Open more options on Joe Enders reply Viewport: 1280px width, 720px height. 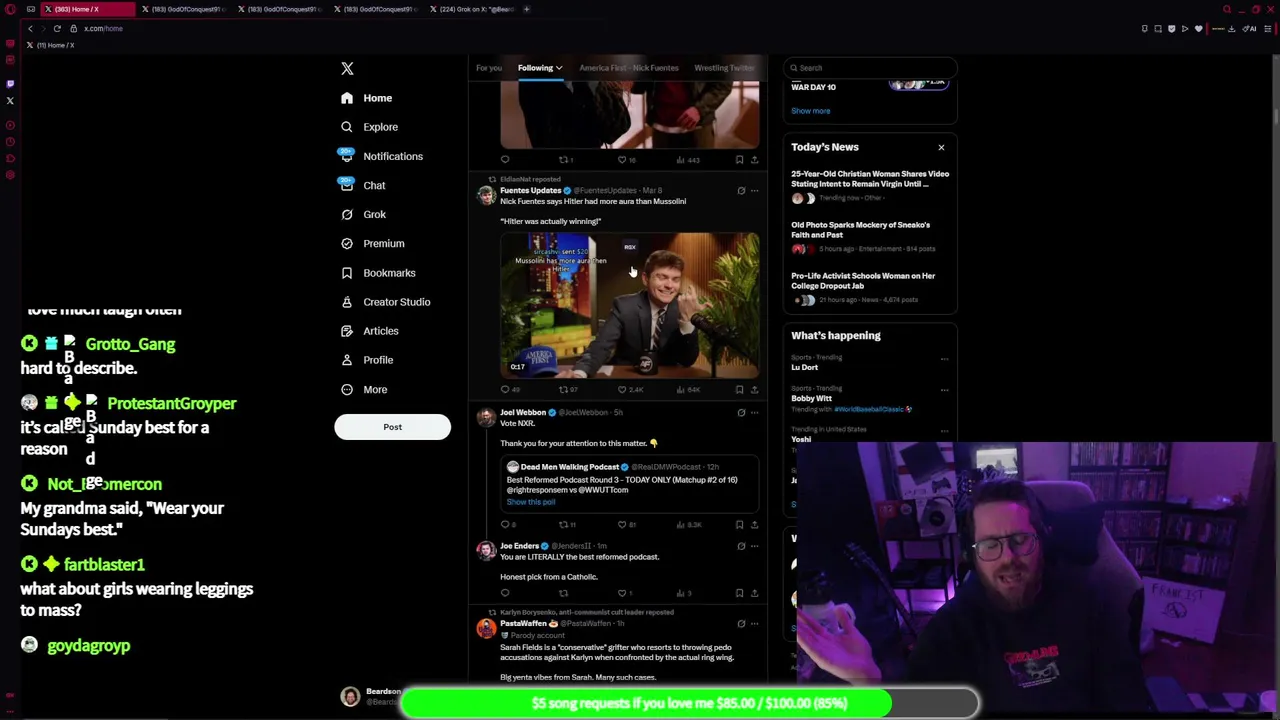[755, 547]
